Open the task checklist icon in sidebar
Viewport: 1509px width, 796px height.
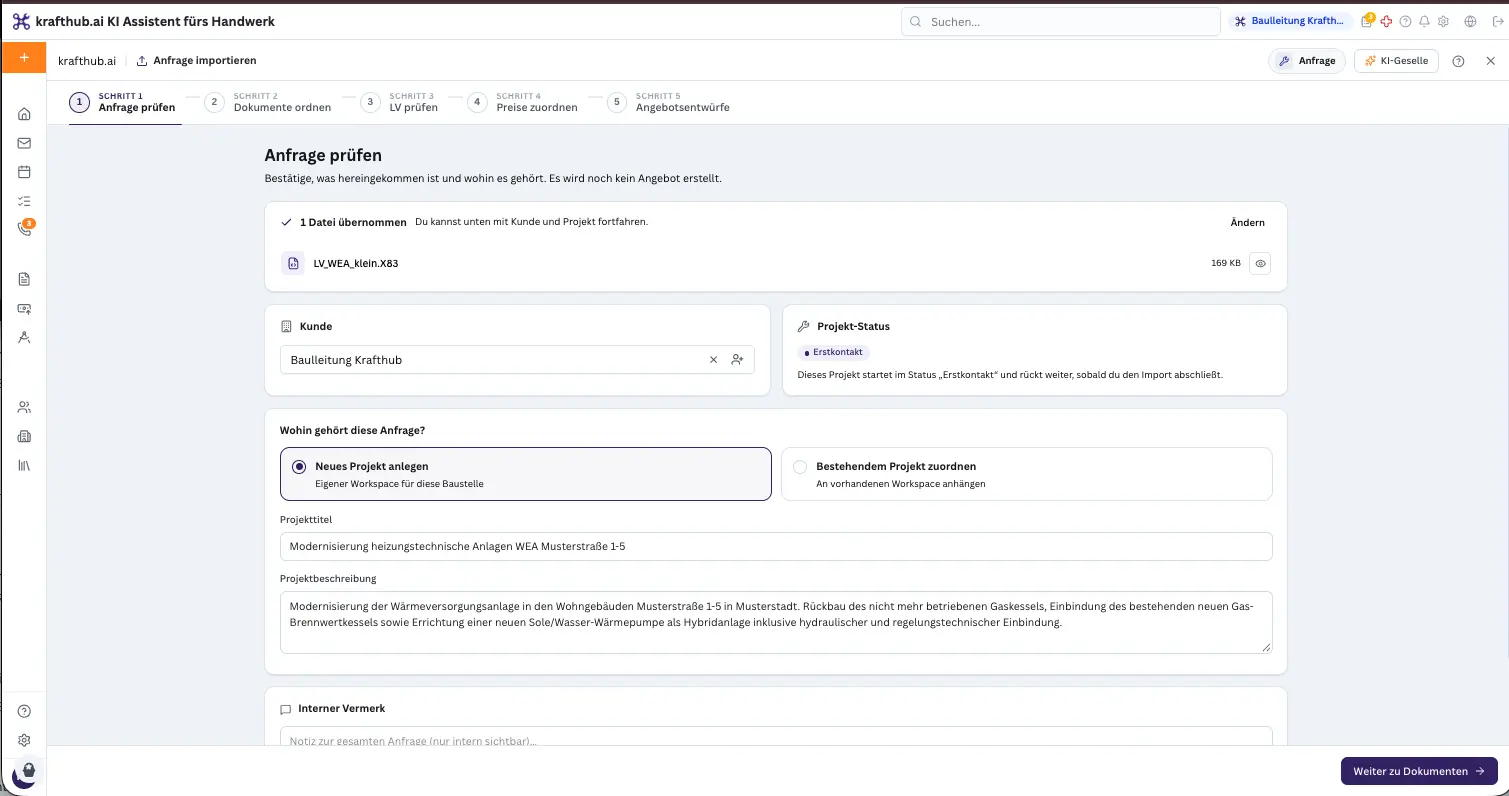(24, 201)
